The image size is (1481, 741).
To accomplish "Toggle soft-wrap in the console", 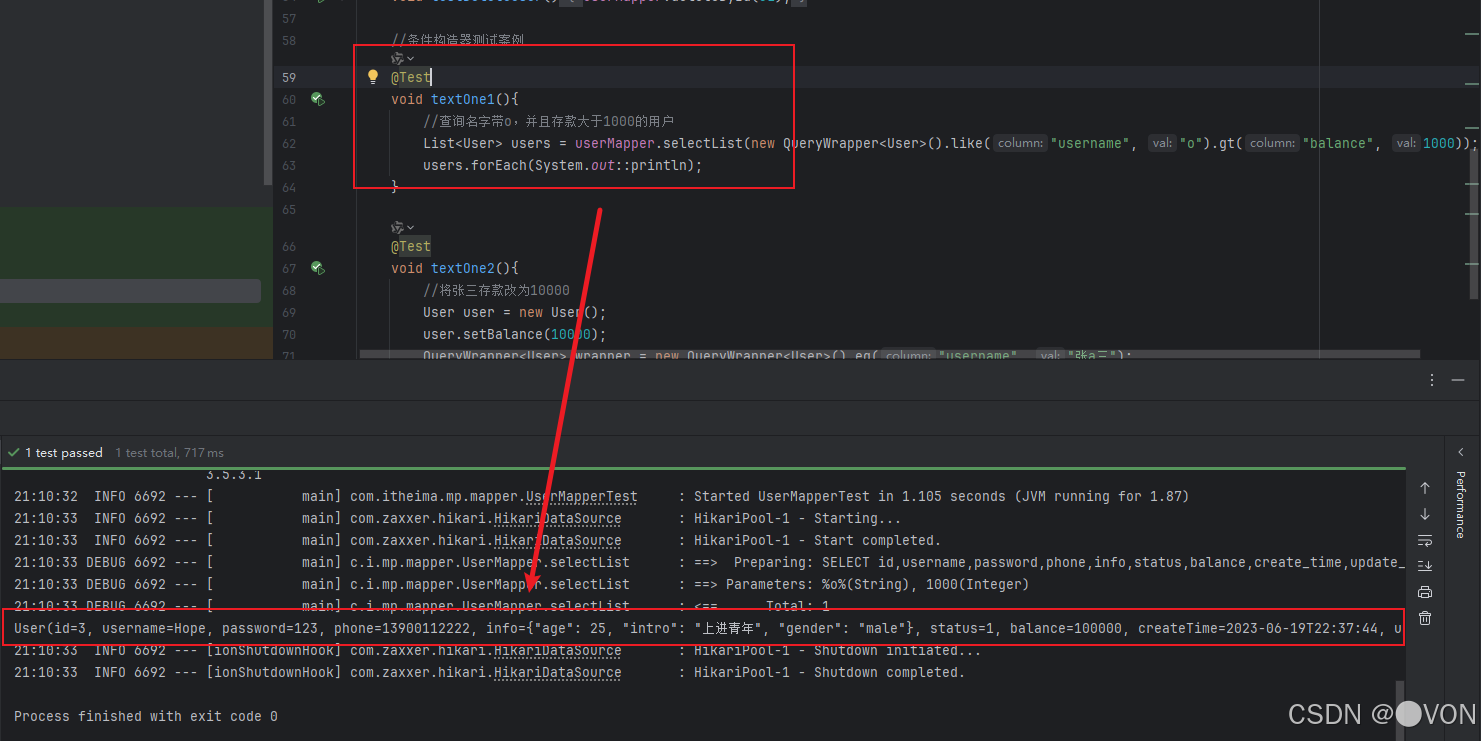I will tap(1425, 540).
